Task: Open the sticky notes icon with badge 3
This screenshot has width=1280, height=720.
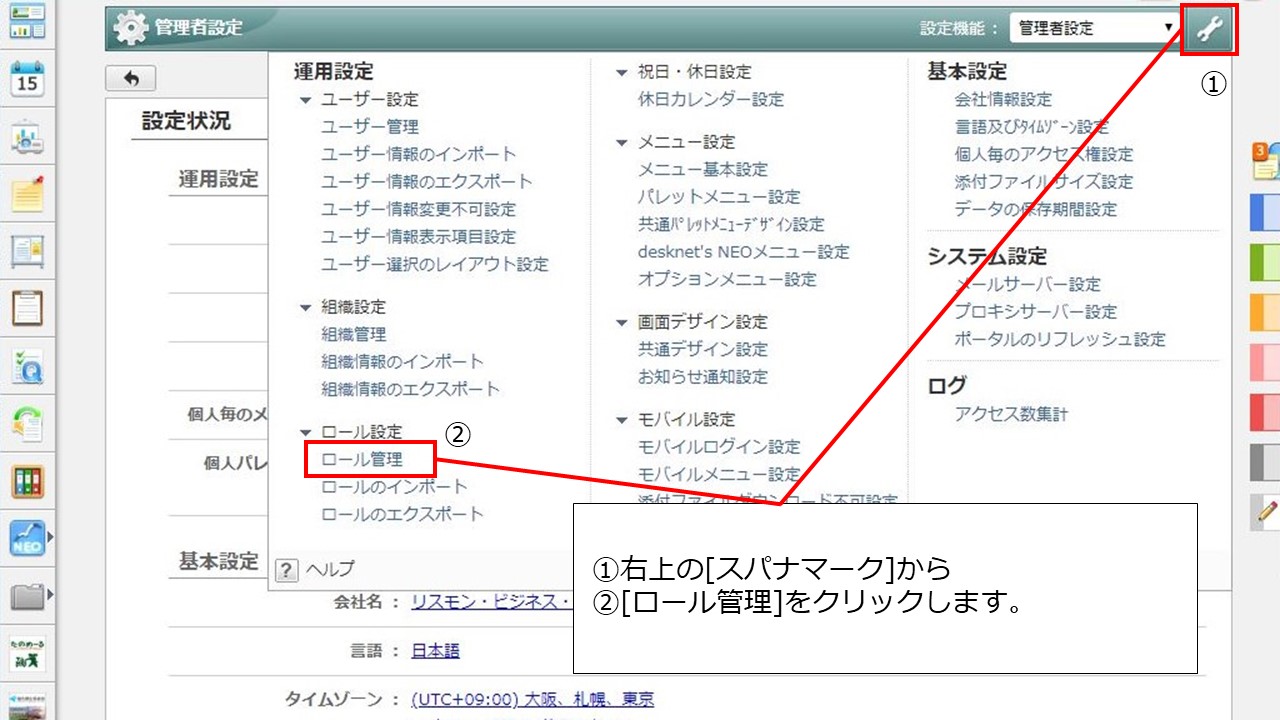Action: point(1265,162)
